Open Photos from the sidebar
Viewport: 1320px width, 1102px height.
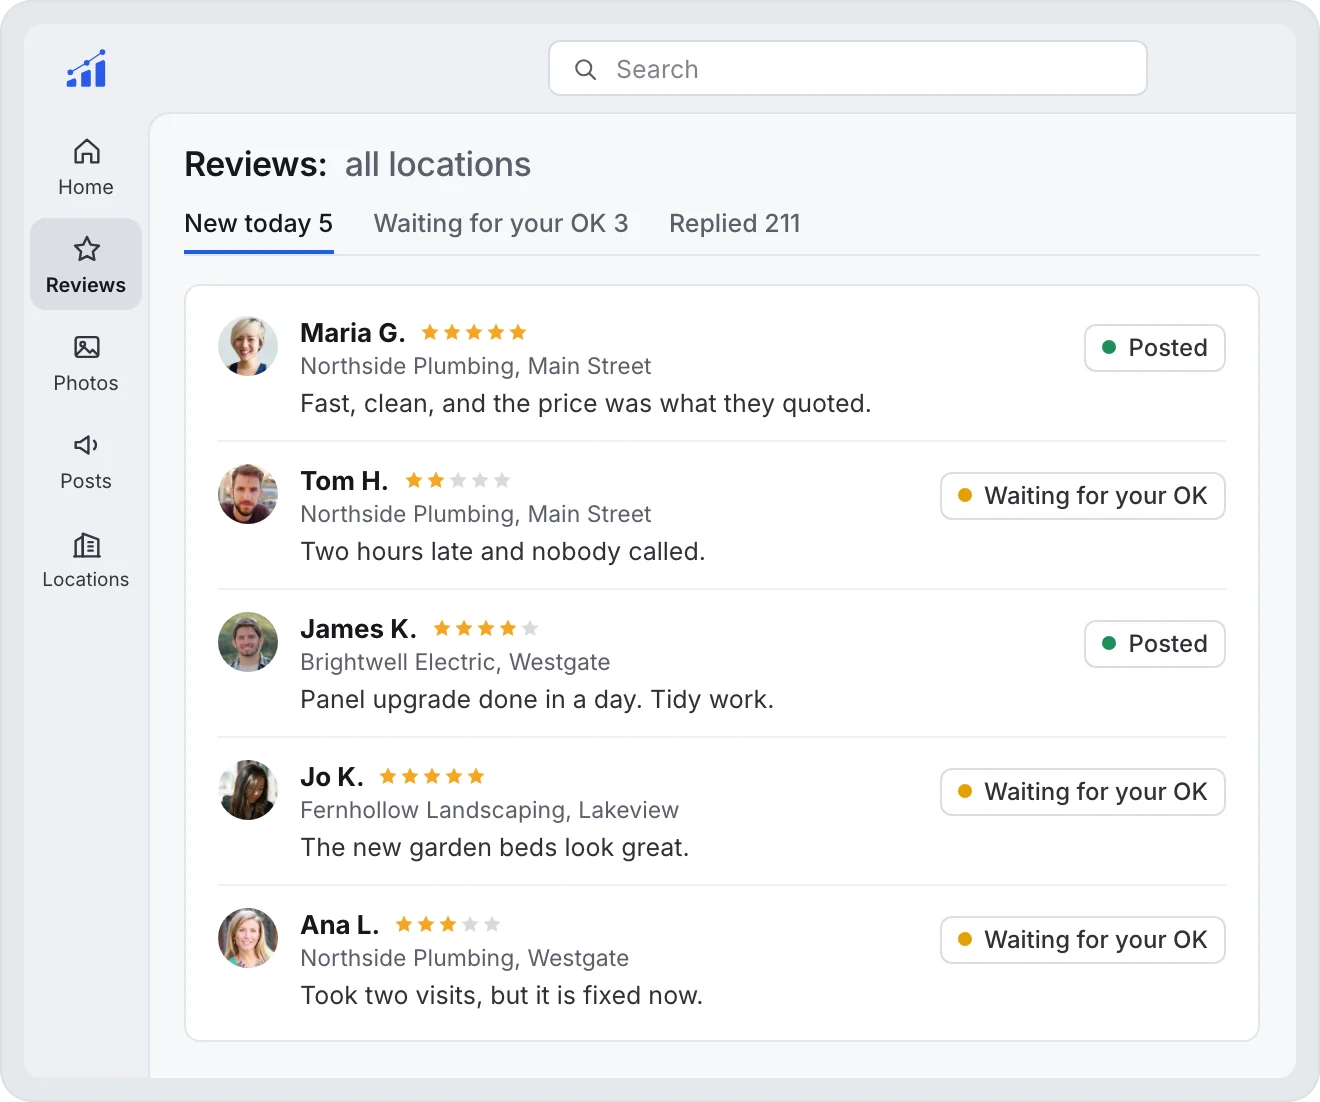coord(86,363)
